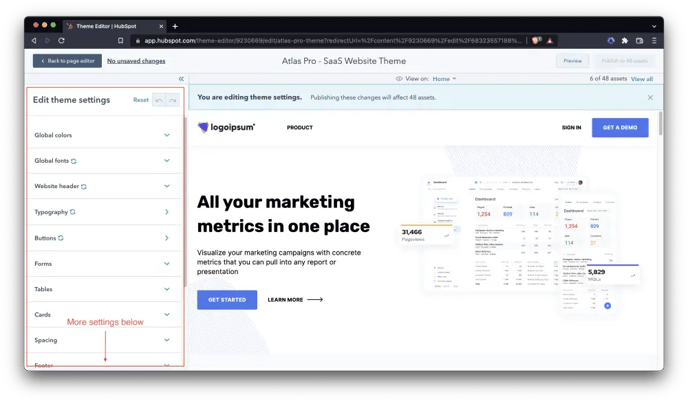Expand Tables settings
The height and width of the screenshot is (403, 688).
pyautogui.click(x=104, y=289)
